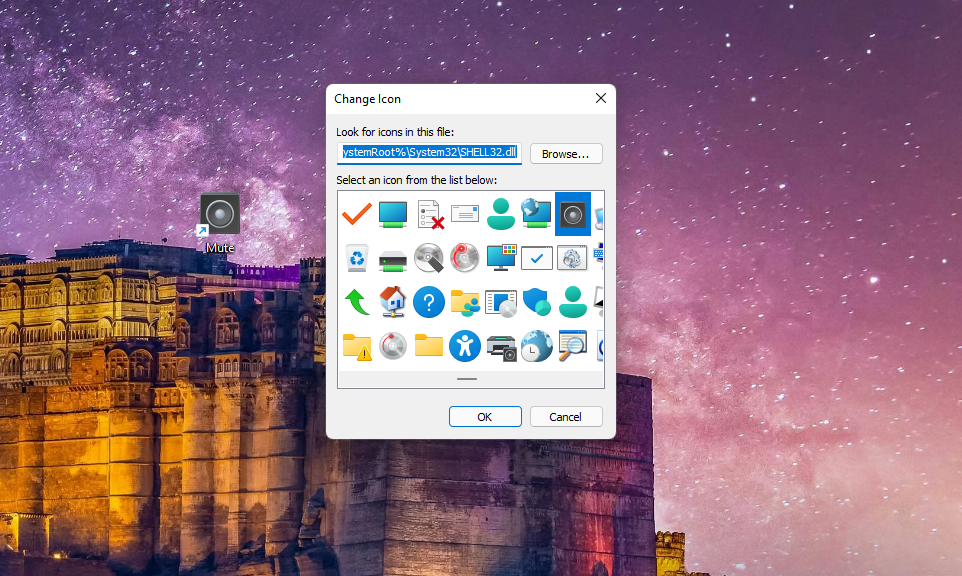Select the blue accessibility person icon

click(465, 346)
